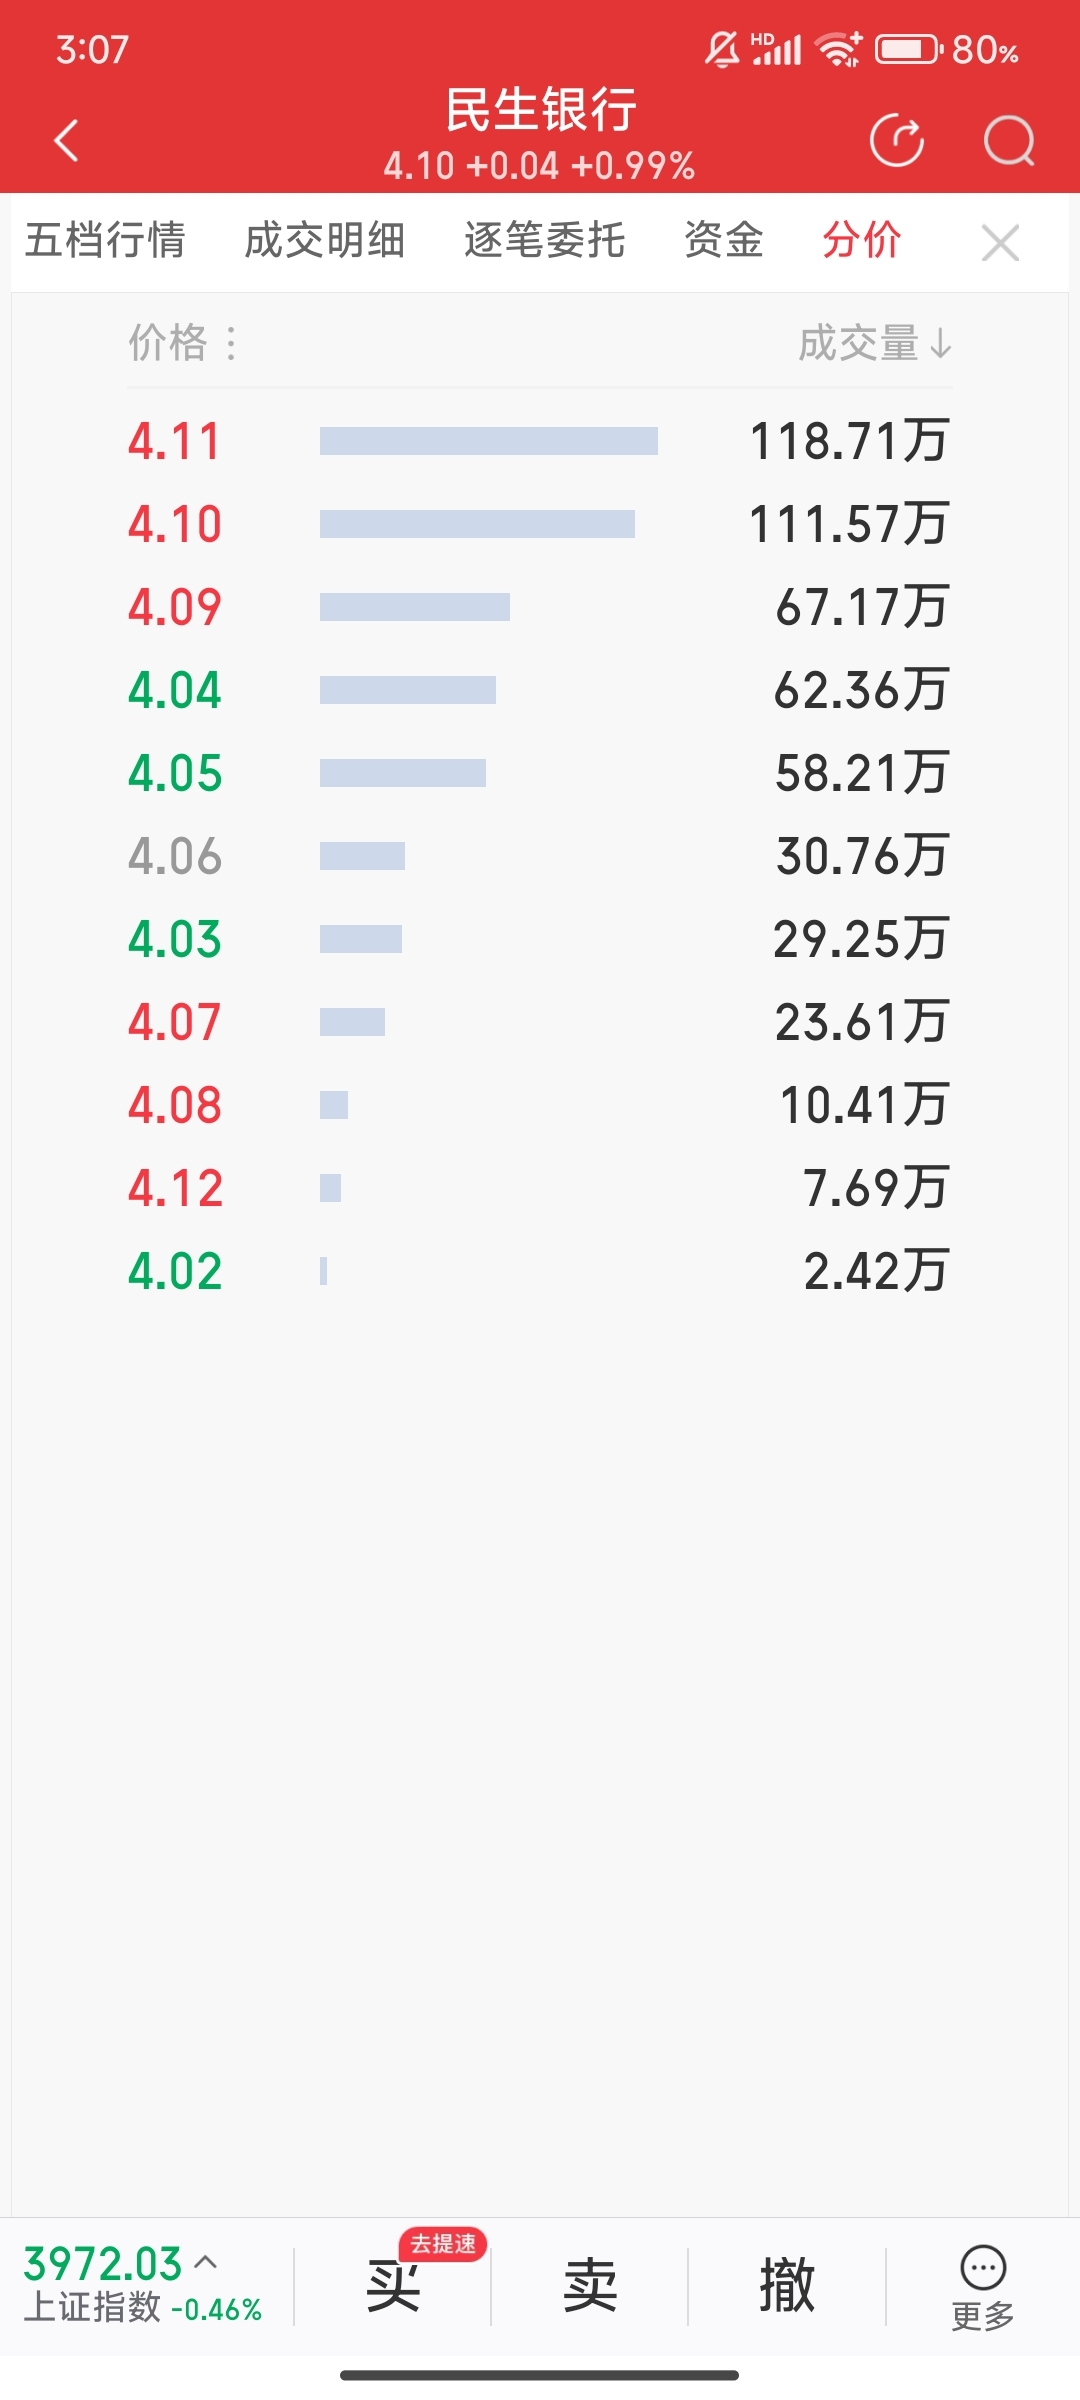
Task: Tap the price column options dots
Action: coord(231,344)
